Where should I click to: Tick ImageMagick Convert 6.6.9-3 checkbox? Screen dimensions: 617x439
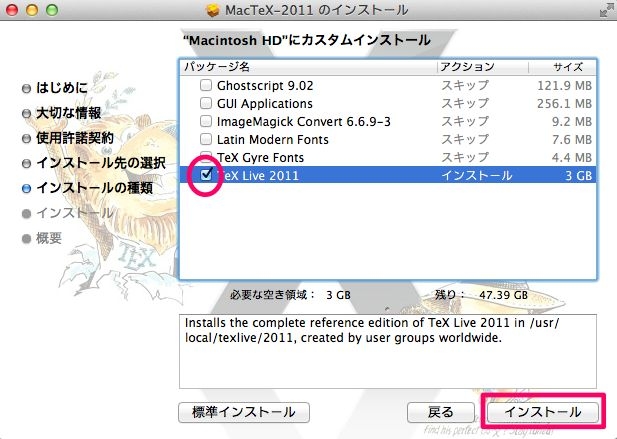(206, 121)
